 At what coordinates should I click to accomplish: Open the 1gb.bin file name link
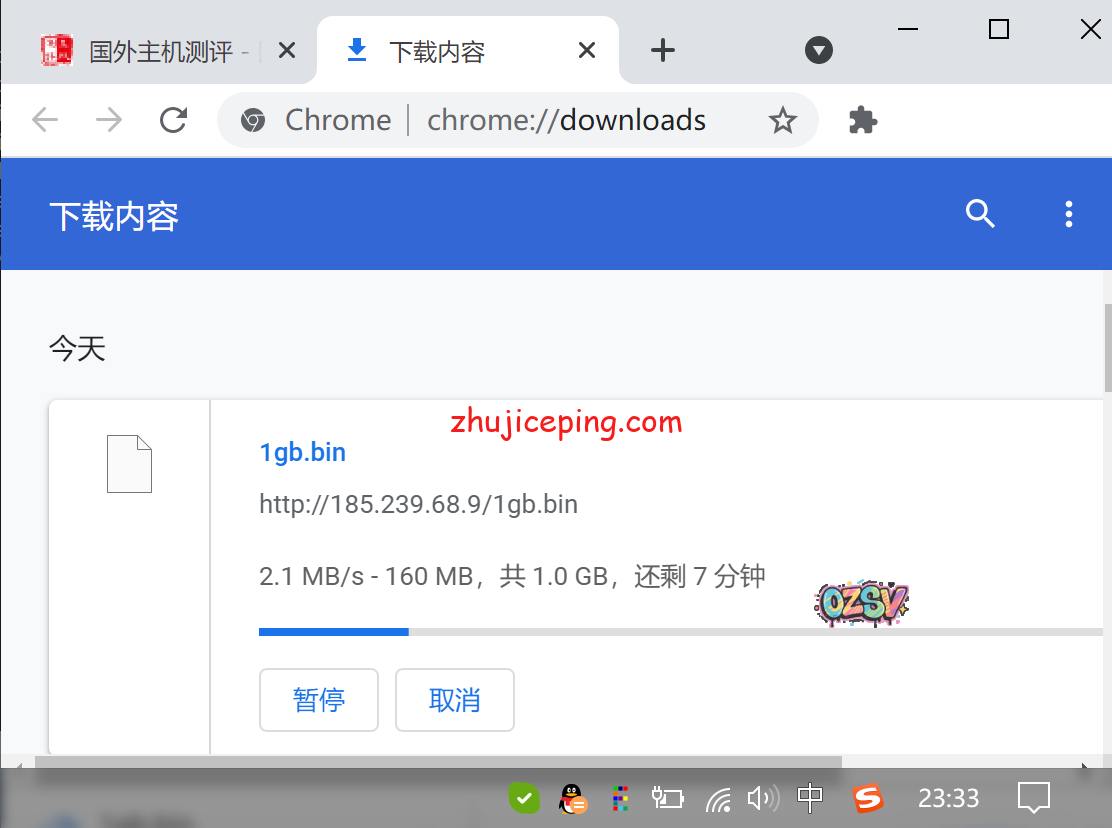pyautogui.click(x=302, y=452)
